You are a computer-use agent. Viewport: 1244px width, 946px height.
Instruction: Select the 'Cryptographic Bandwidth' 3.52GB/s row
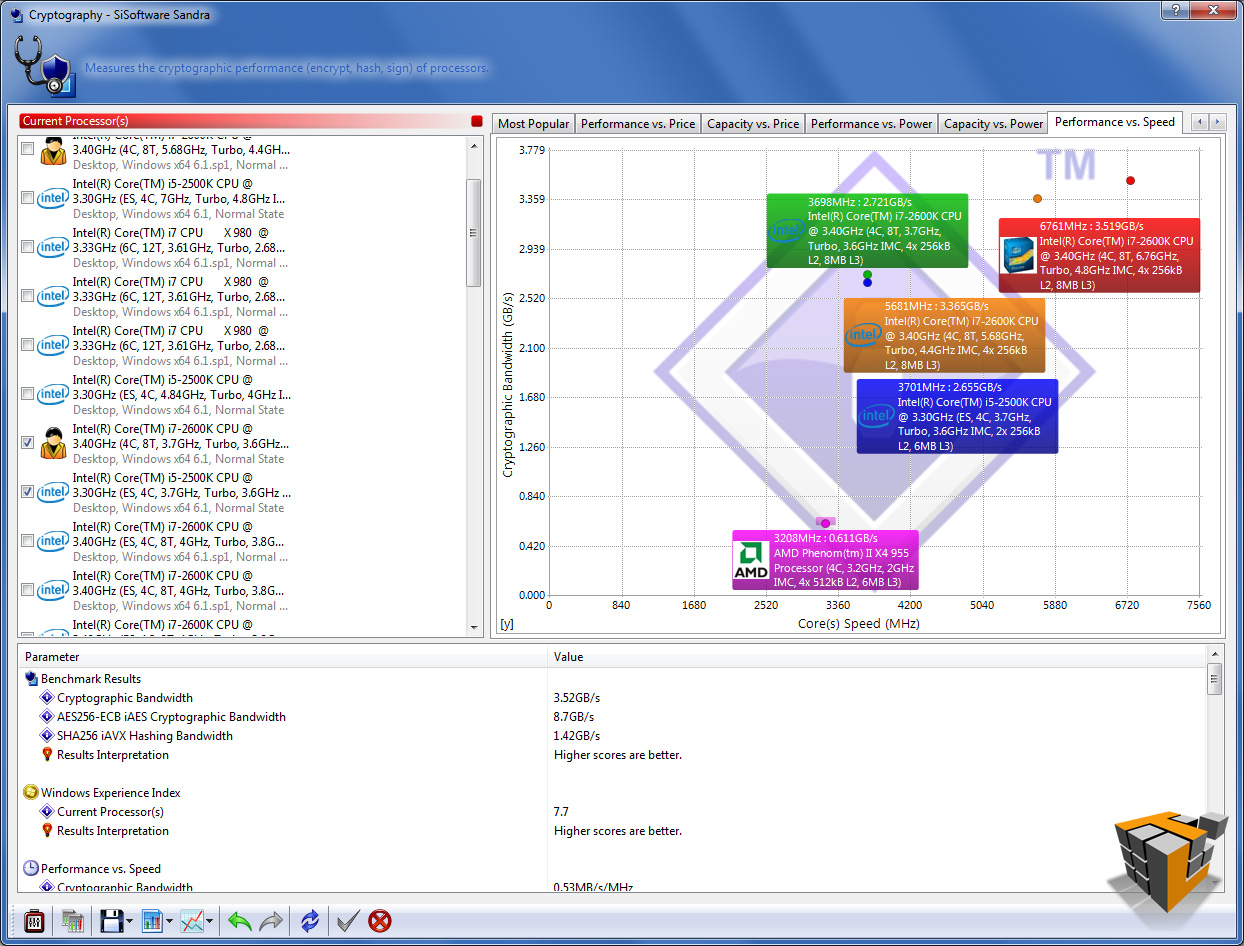point(612,698)
